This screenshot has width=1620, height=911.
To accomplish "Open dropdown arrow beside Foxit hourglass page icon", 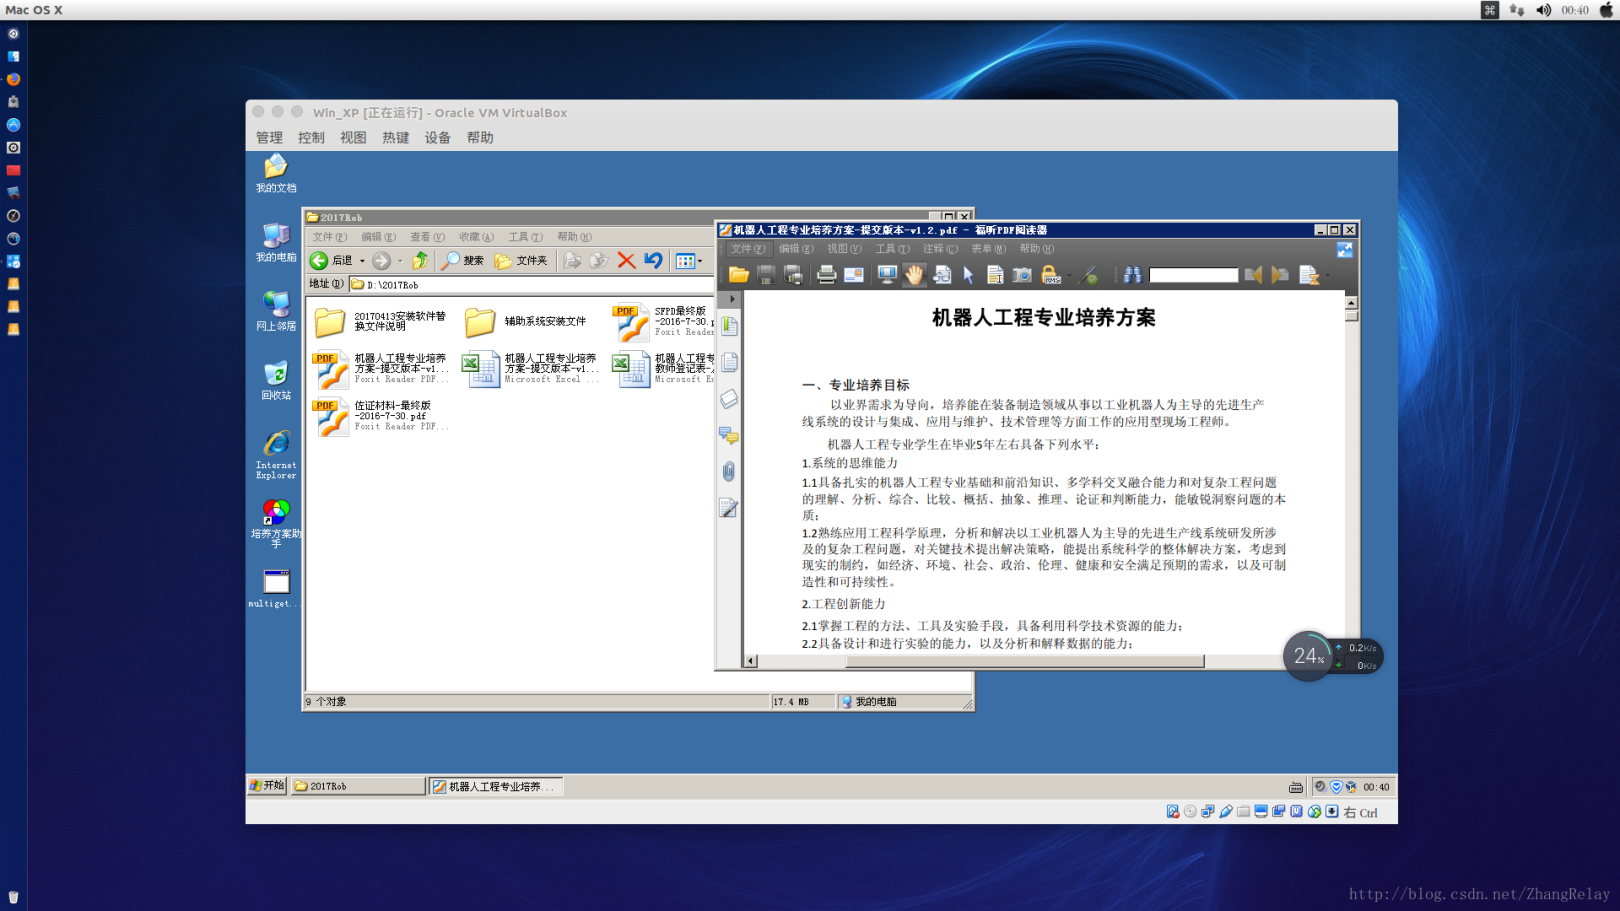I will tap(1328, 276).
